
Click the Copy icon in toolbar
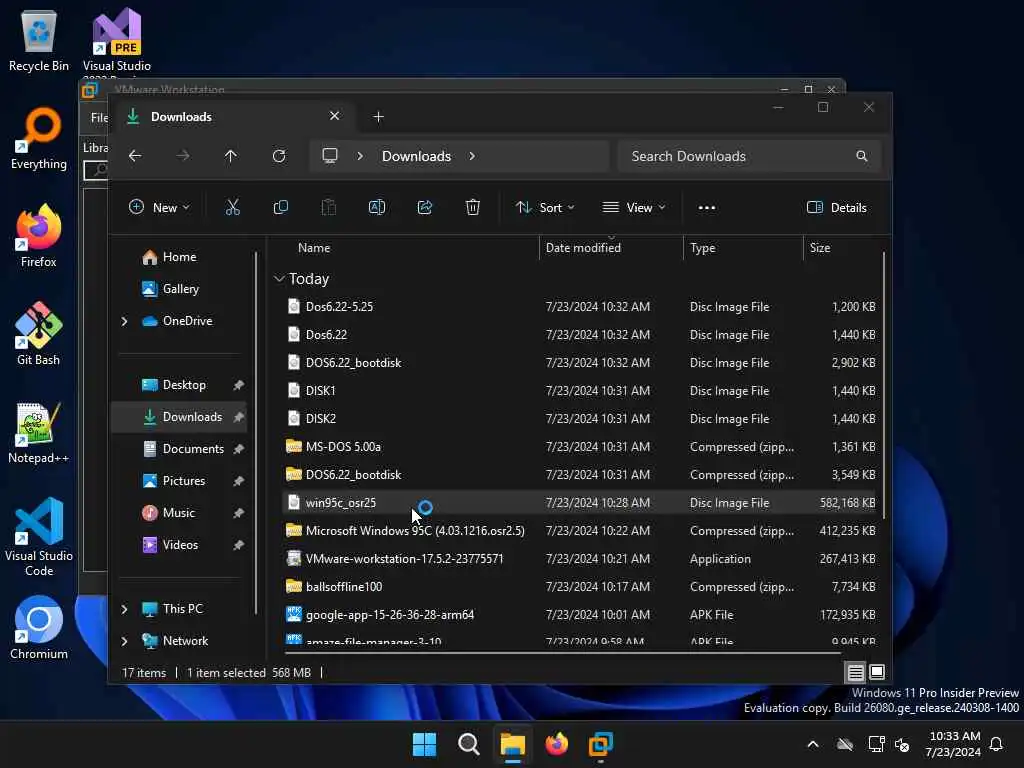(281, 208)
